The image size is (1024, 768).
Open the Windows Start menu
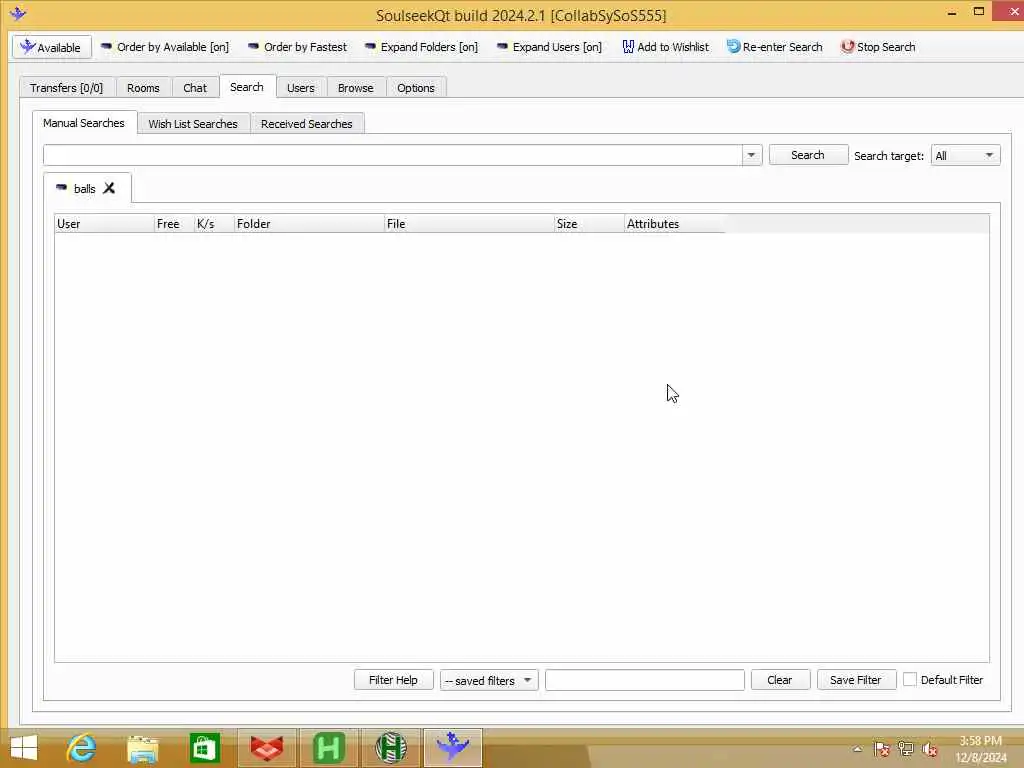24,748
